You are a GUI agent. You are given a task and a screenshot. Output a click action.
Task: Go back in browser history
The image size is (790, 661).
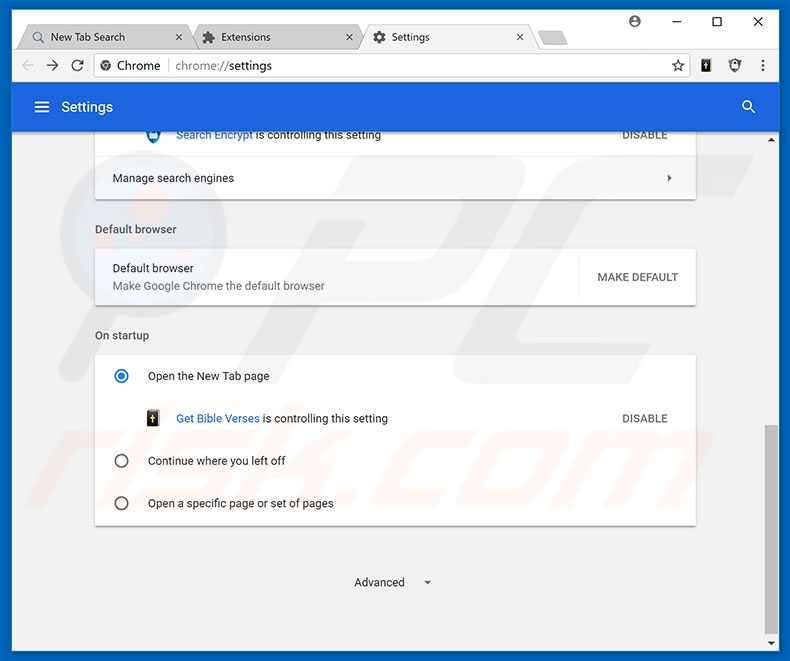click(x=28, y=65)
